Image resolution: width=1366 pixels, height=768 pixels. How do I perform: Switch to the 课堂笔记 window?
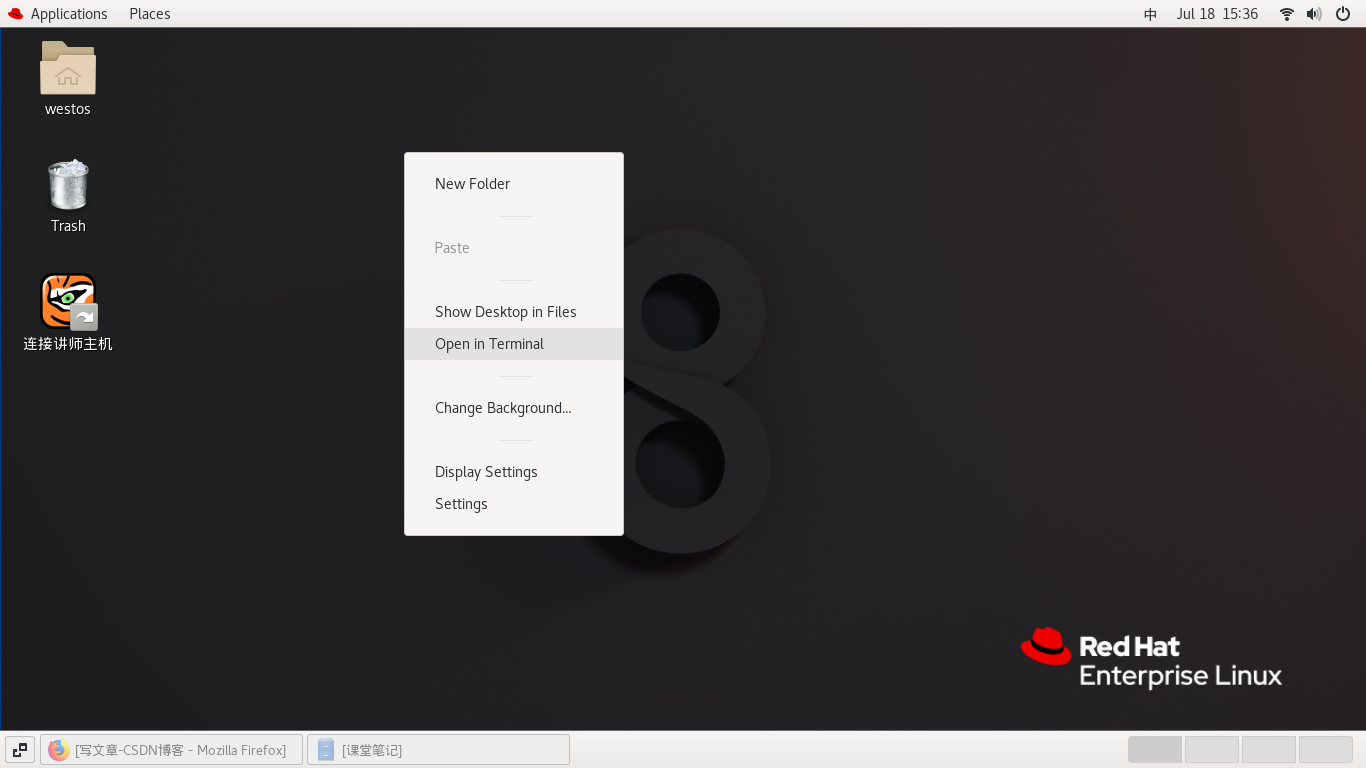437,749
